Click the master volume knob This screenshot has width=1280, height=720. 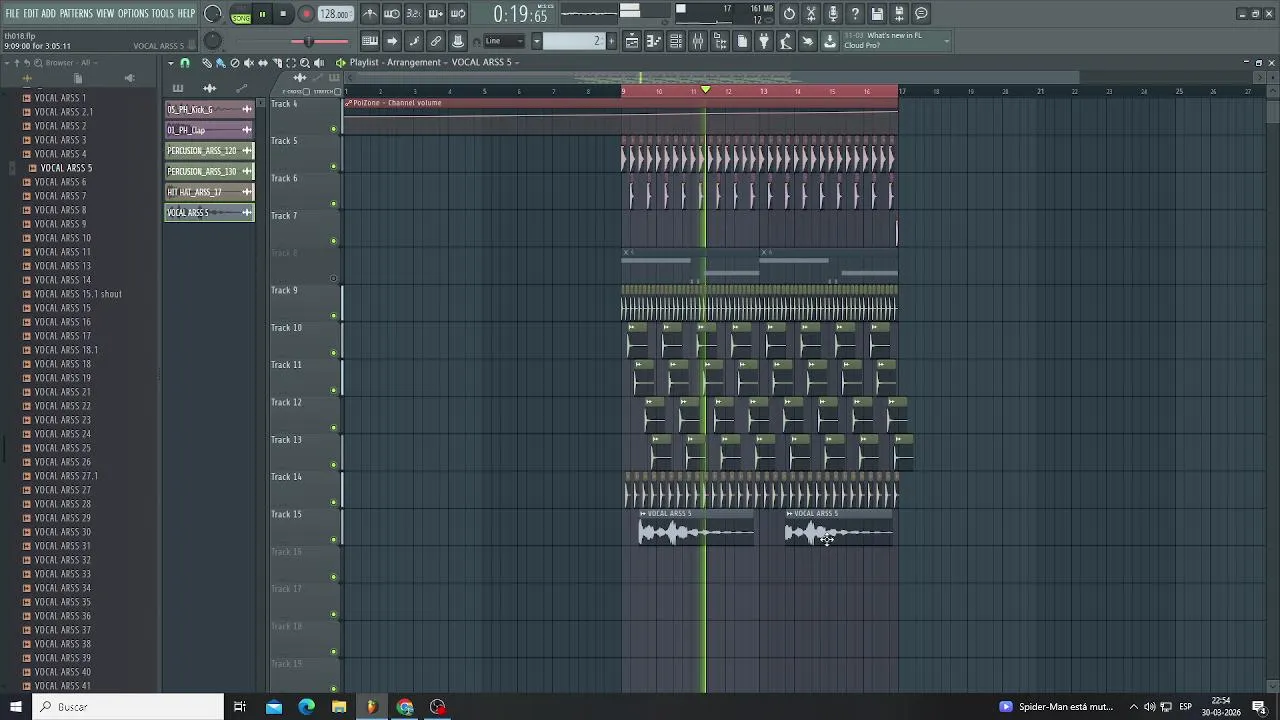pyautogui.click(x=212, y=14)
